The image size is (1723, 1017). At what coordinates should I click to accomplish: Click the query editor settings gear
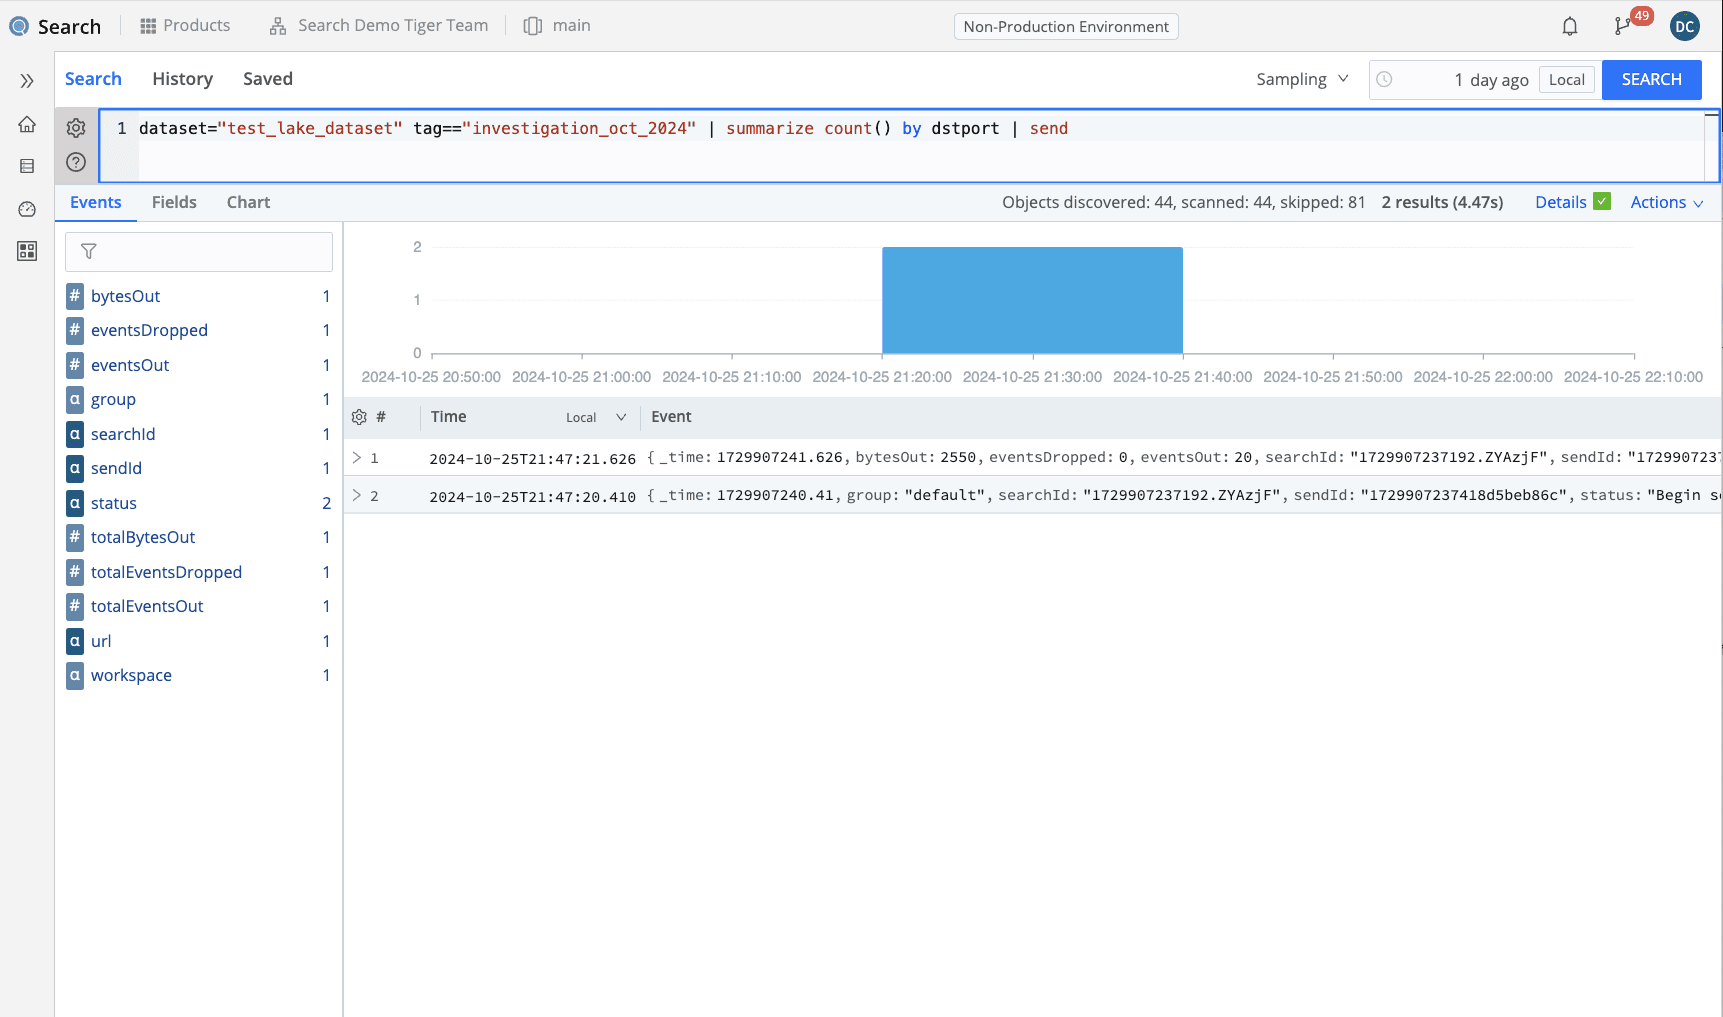[x=76, y=128]
